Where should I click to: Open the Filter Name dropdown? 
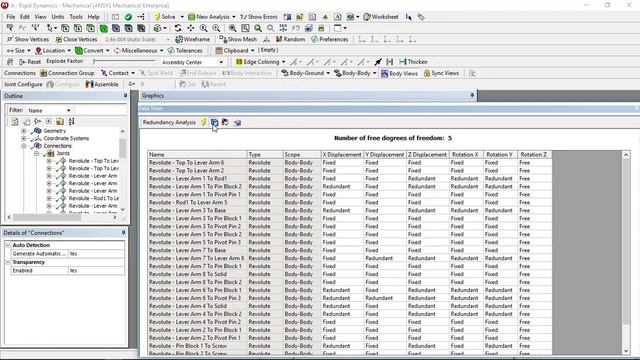tap(69, 110)
